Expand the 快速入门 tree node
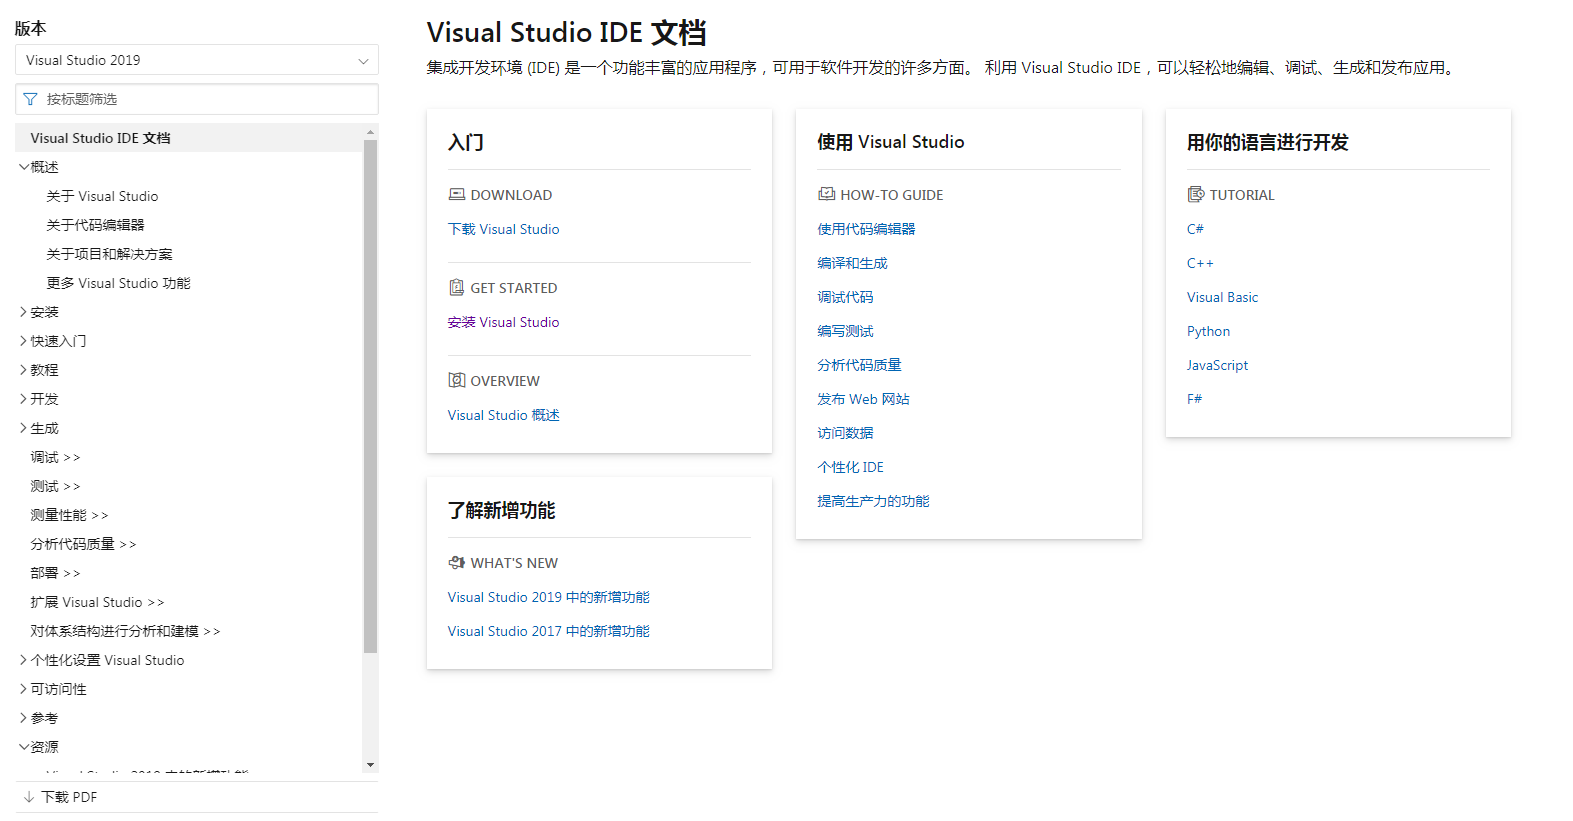Viewport: 1573px width, 821px height. point(23,341)
